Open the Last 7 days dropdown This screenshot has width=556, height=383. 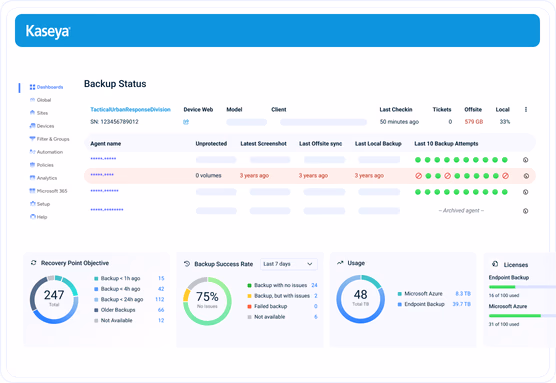[289, 264]
